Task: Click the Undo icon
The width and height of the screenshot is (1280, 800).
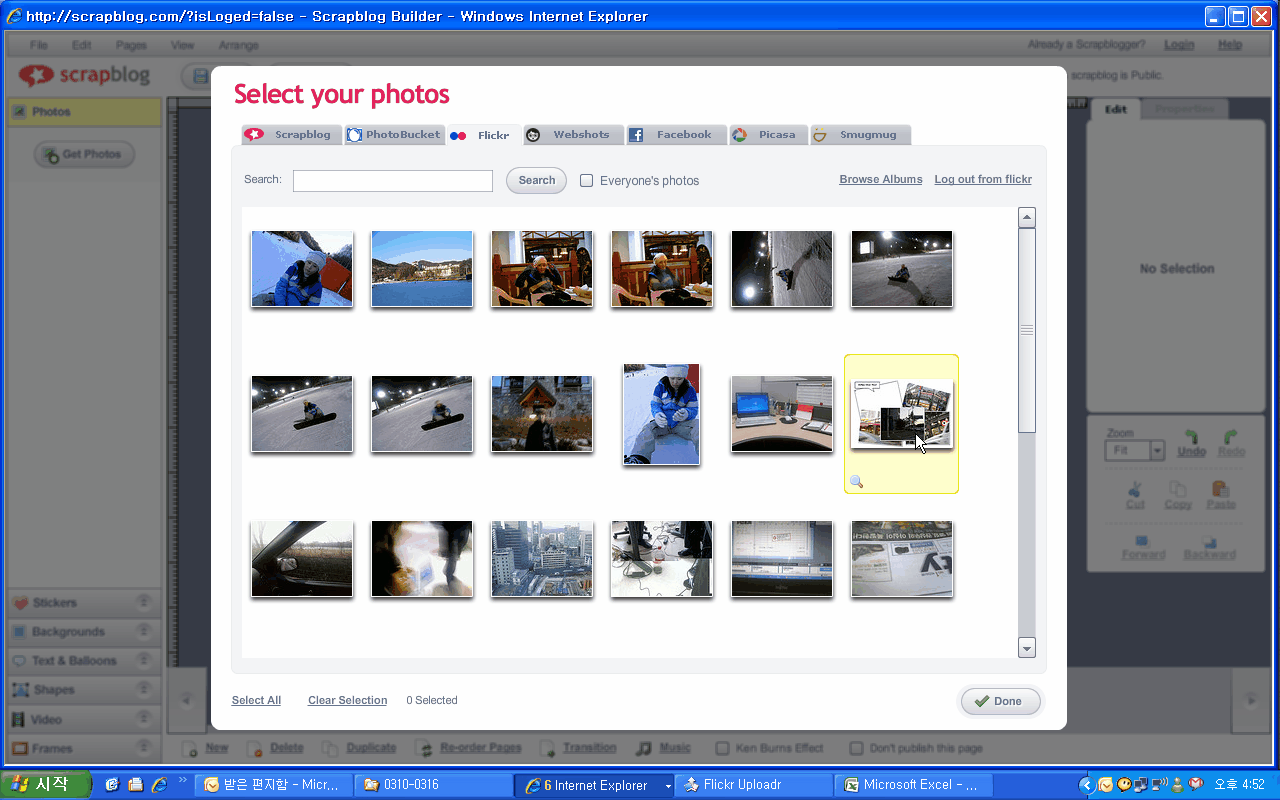Action: (1191, 438)
